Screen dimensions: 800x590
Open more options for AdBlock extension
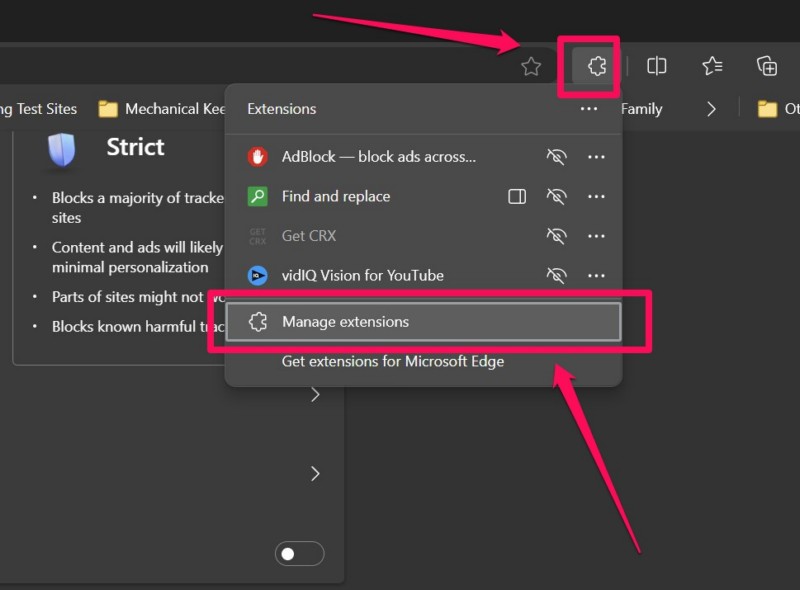coord(597,156)
